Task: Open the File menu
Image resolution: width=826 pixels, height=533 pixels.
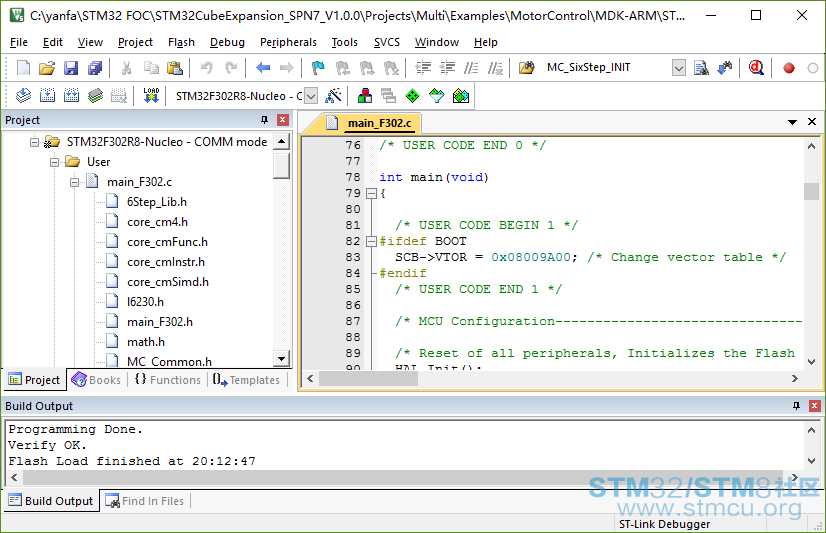Action: click(x=19, y=42)
